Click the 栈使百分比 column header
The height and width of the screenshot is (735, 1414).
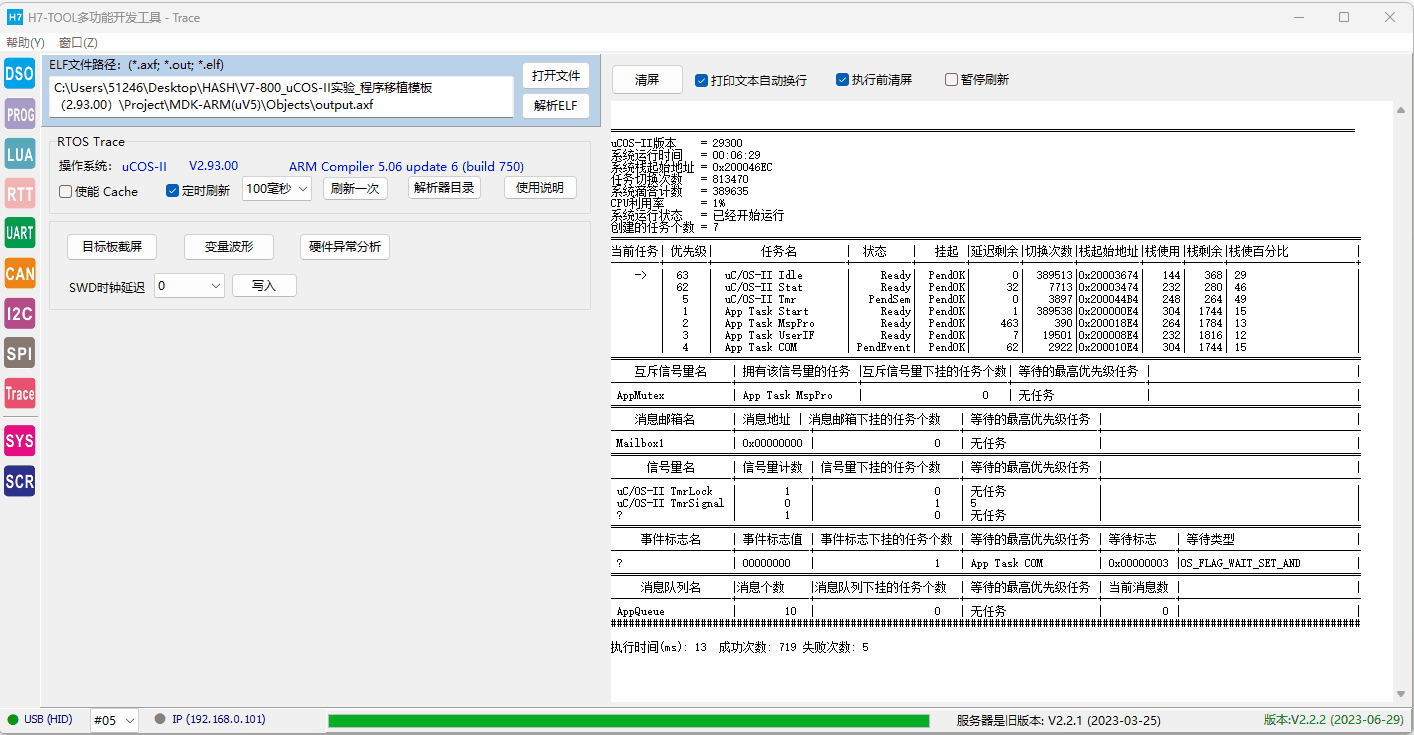coord(1258,251)
